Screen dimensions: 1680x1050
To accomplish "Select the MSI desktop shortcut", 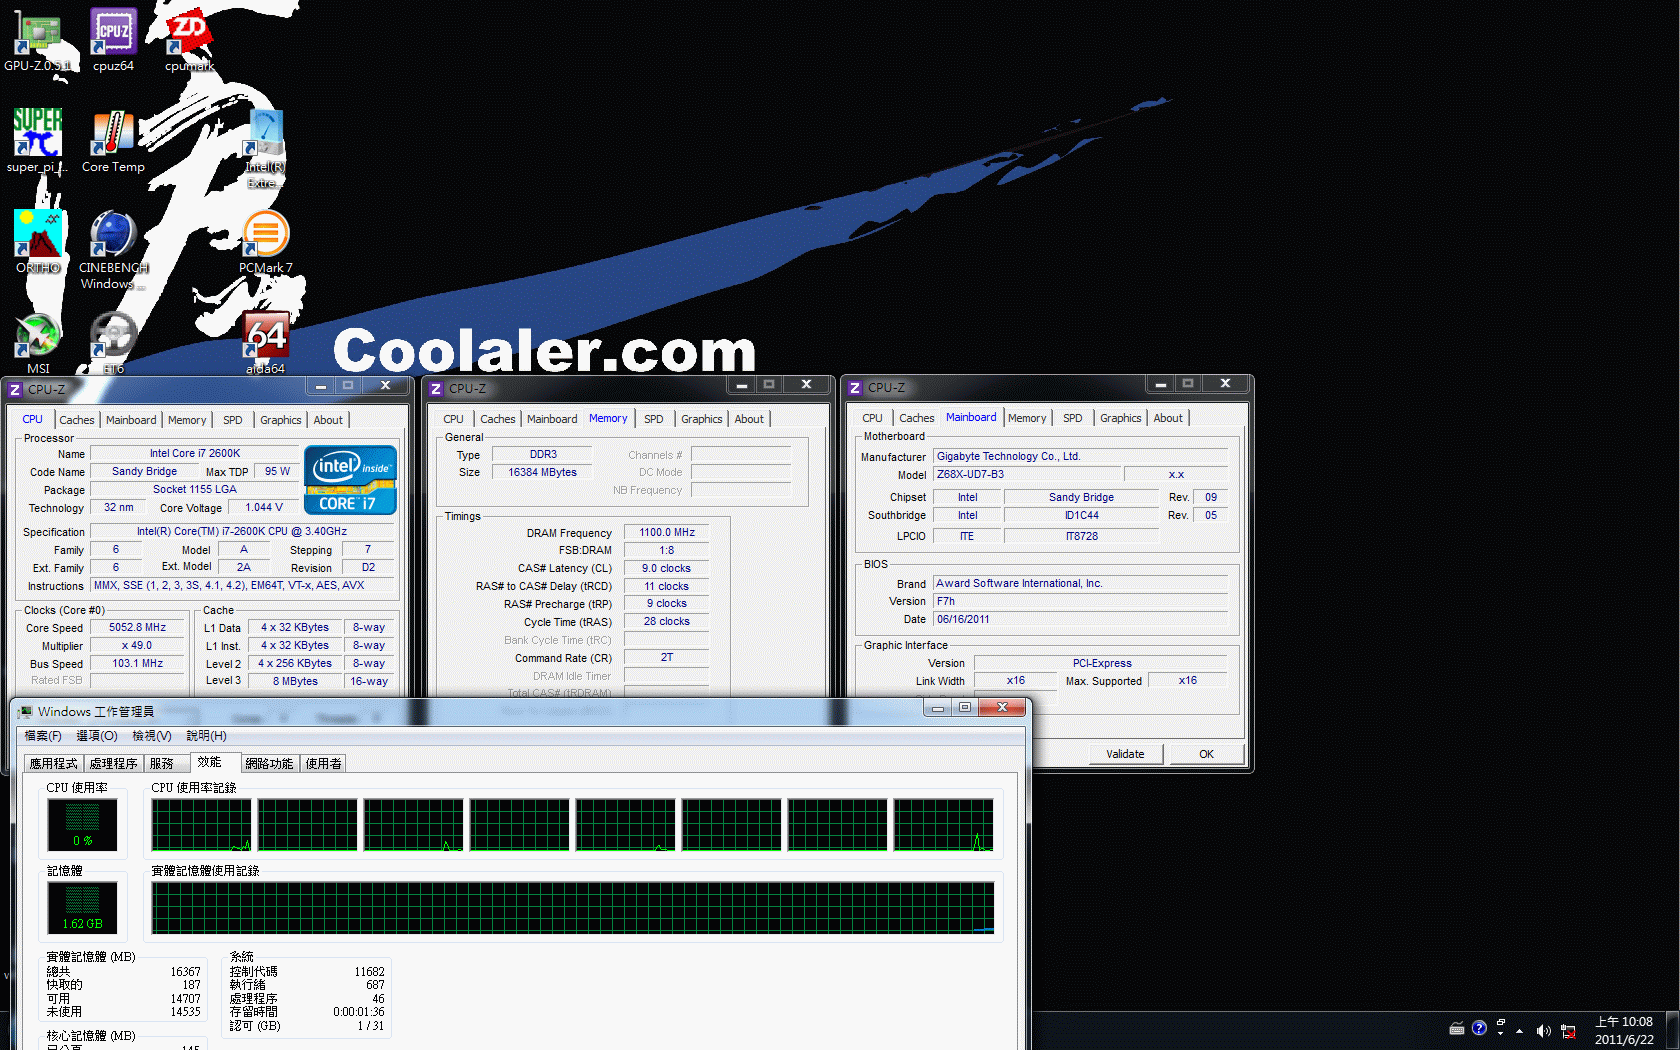I will [37, 343].
